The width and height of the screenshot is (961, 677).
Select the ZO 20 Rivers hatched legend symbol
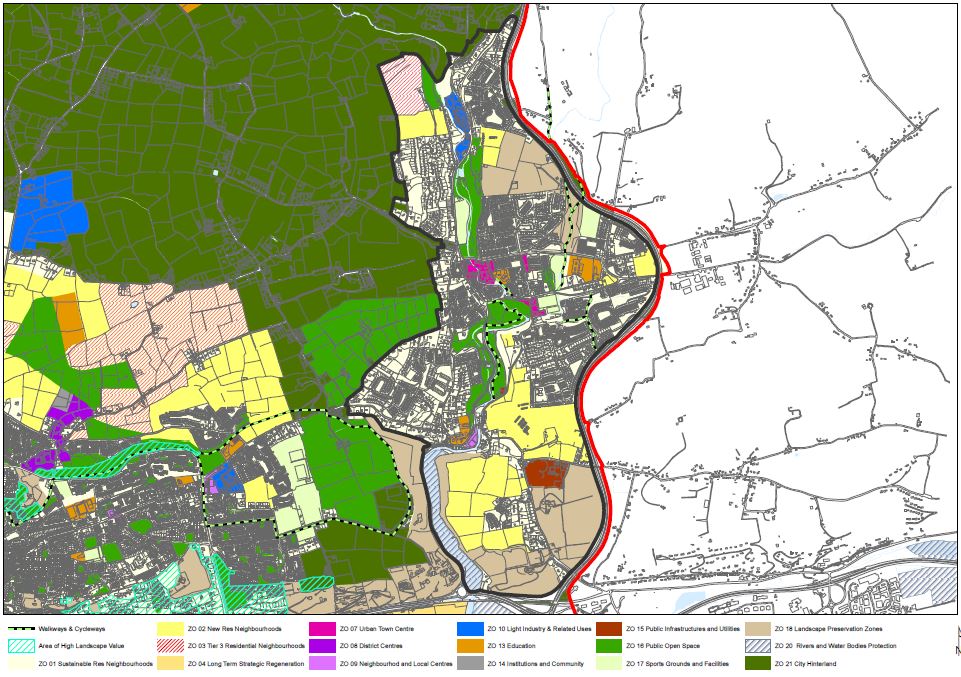coord(756,646)
